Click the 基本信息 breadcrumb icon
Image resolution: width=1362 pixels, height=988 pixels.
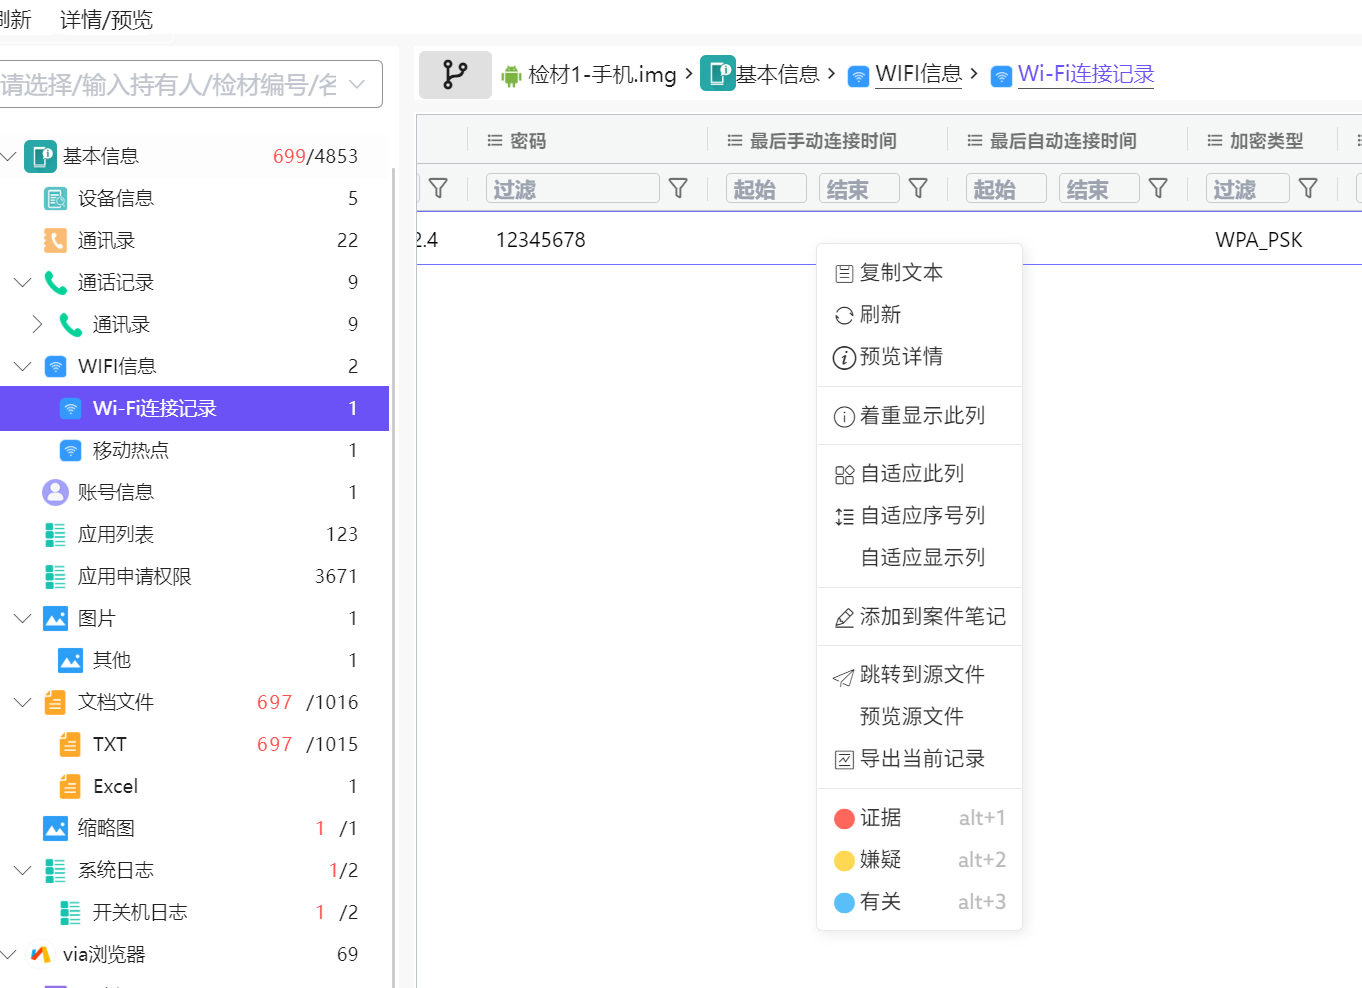(x=717, y=73)
